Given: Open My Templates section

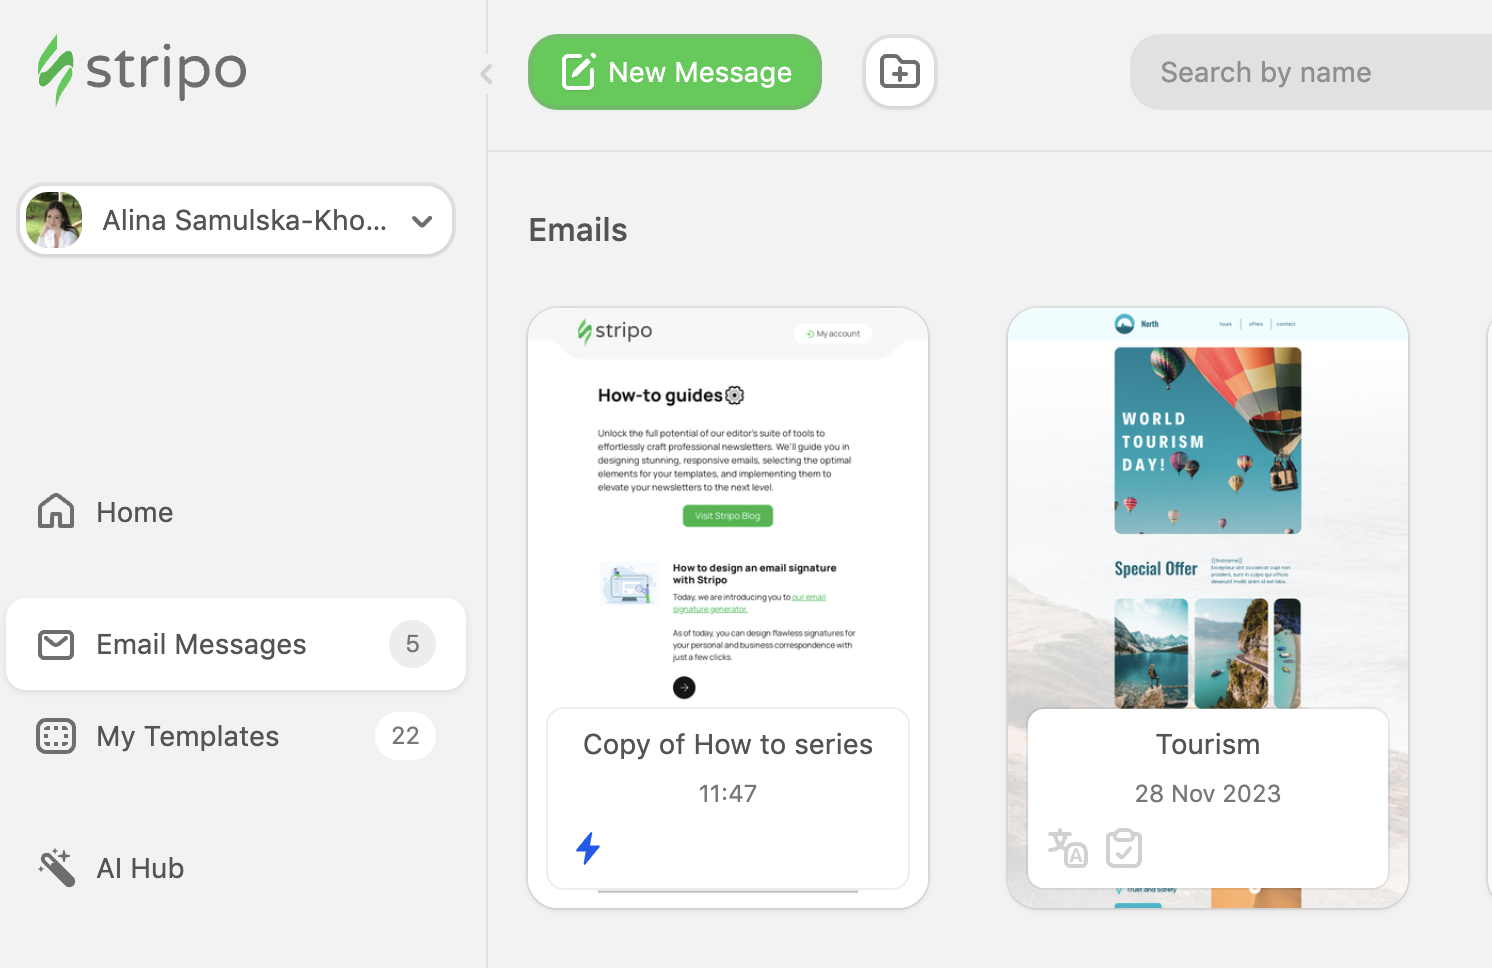Looking at the screenshot, I should point(236,736).
